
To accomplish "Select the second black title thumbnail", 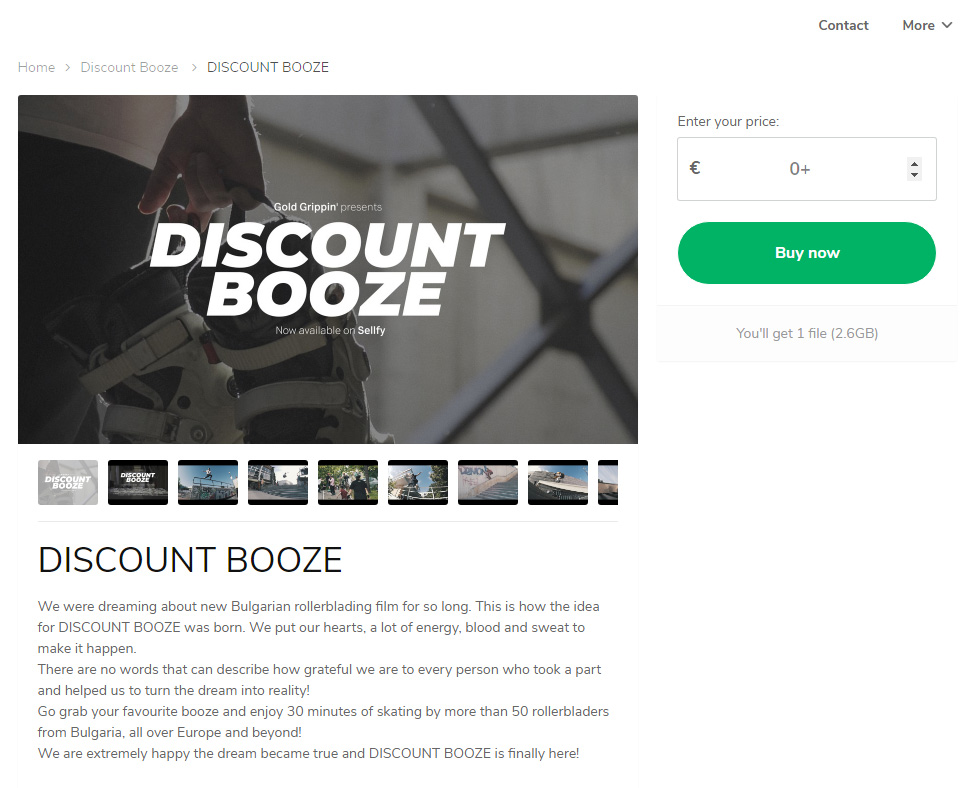I will 138,482.
